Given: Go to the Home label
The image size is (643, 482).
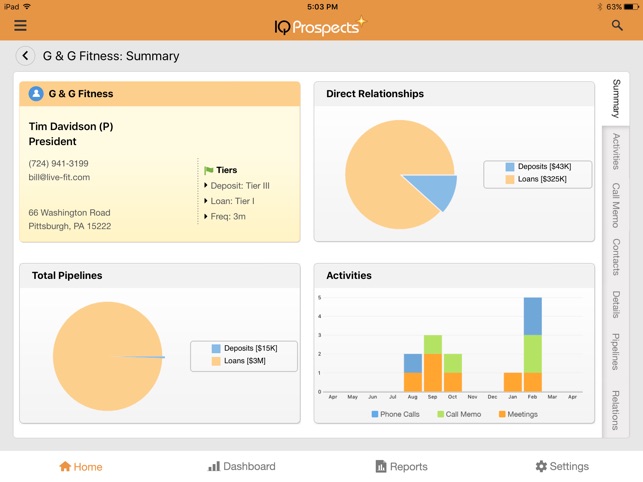Looking at the screenshot, I should pos(88,467).
